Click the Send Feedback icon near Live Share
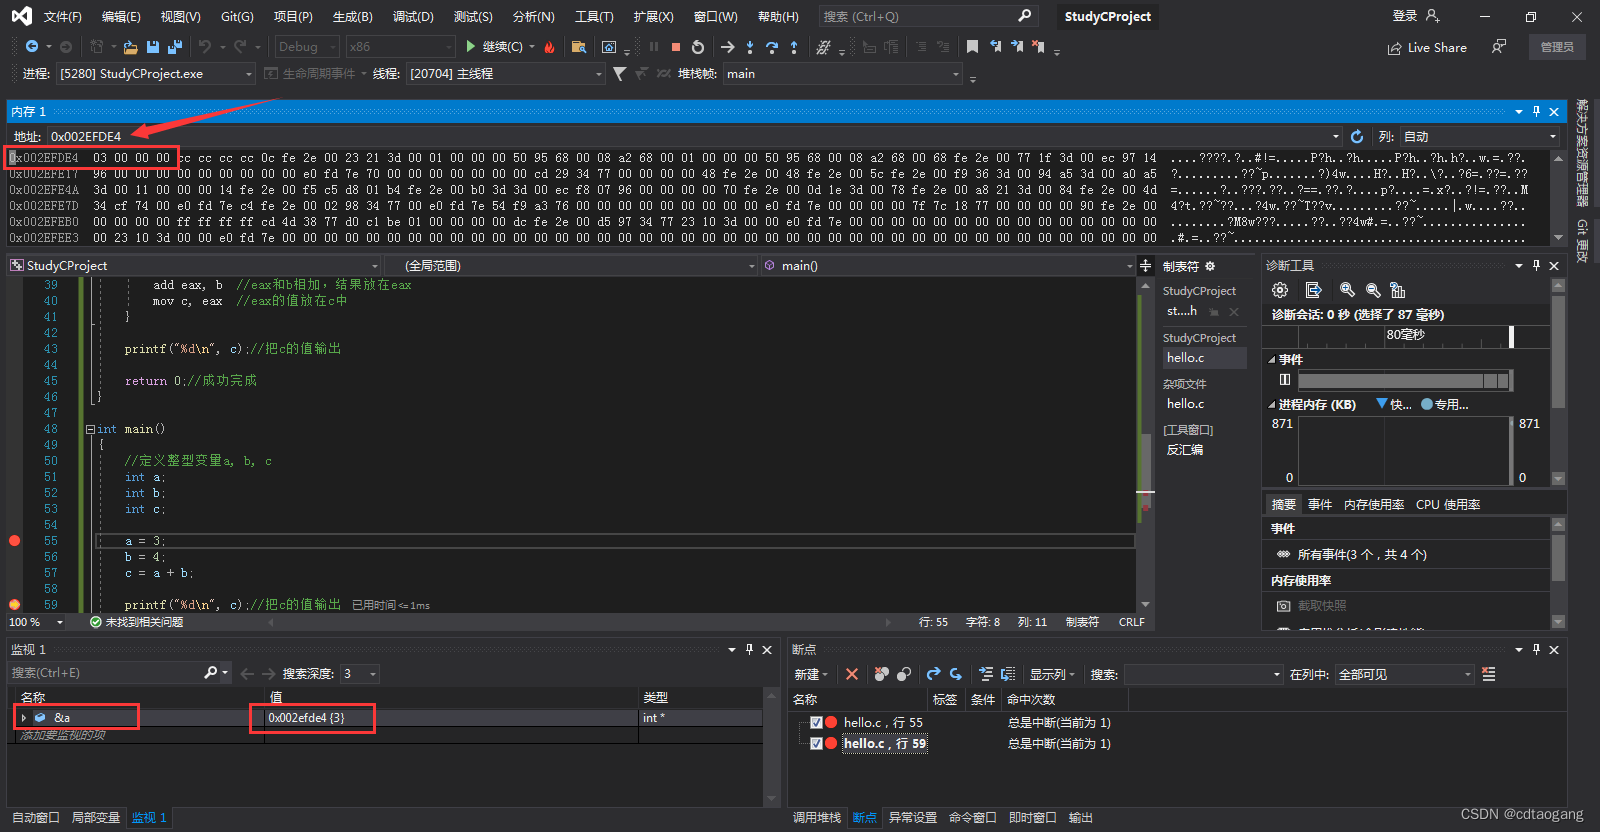 1498,47
